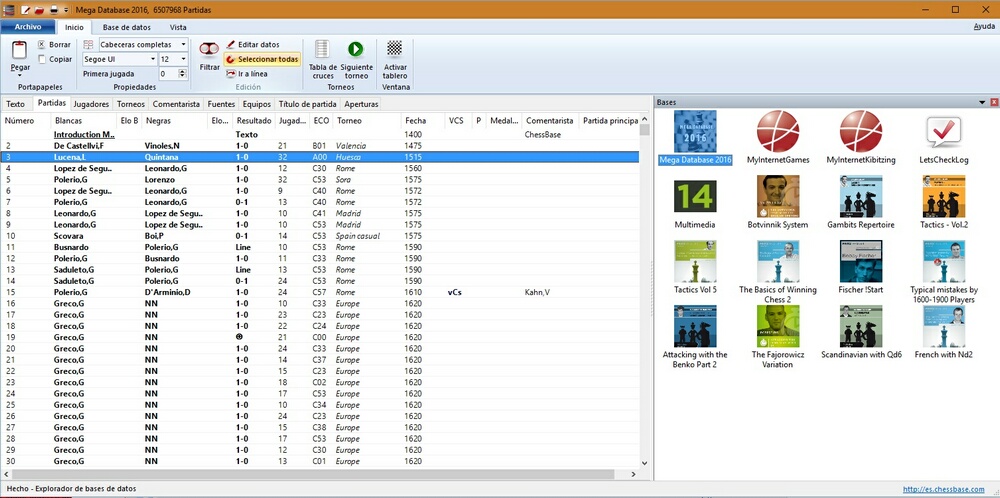1000x498 pixels.
Task: Switch to the Título de partida tab
Action: coord(307,104)
